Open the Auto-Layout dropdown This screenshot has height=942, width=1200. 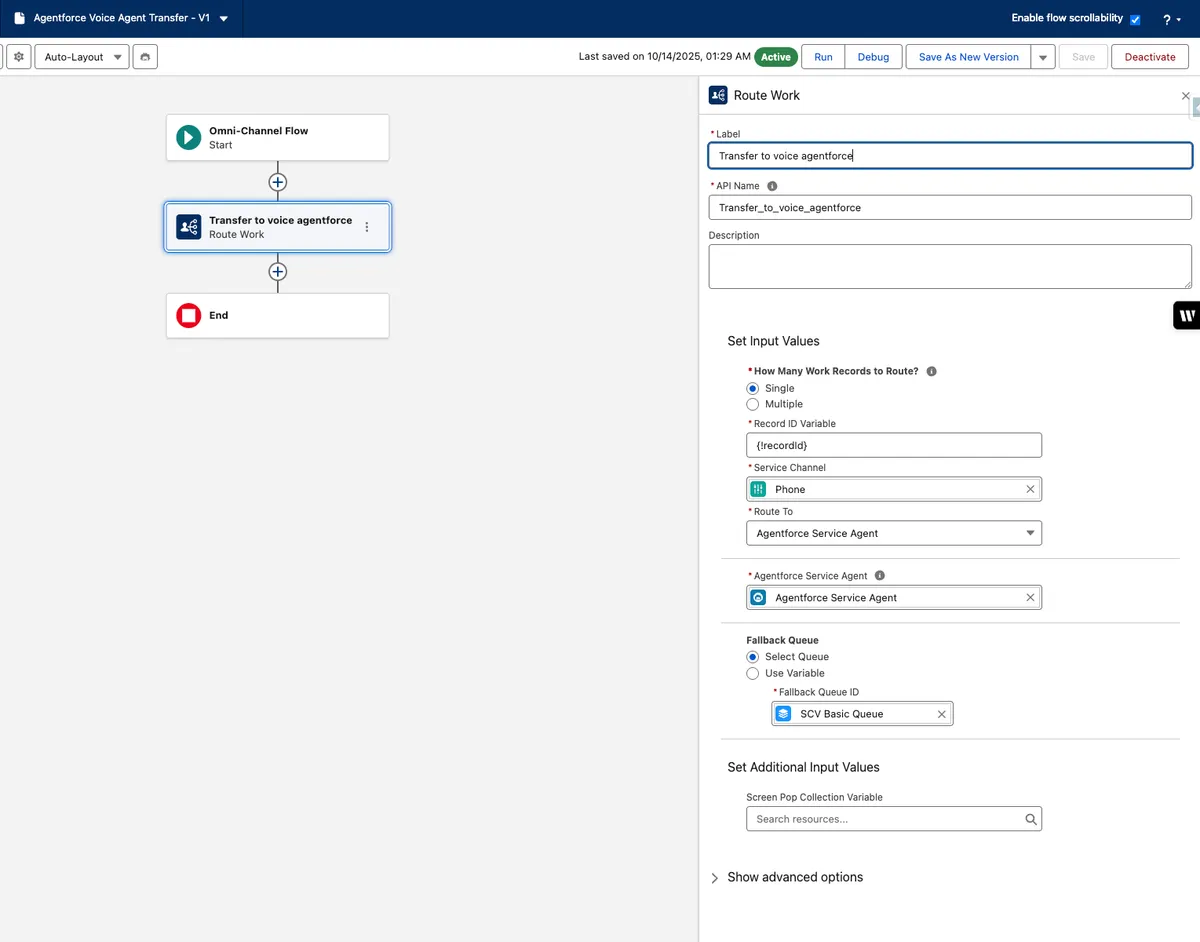(x=82, y=57)
